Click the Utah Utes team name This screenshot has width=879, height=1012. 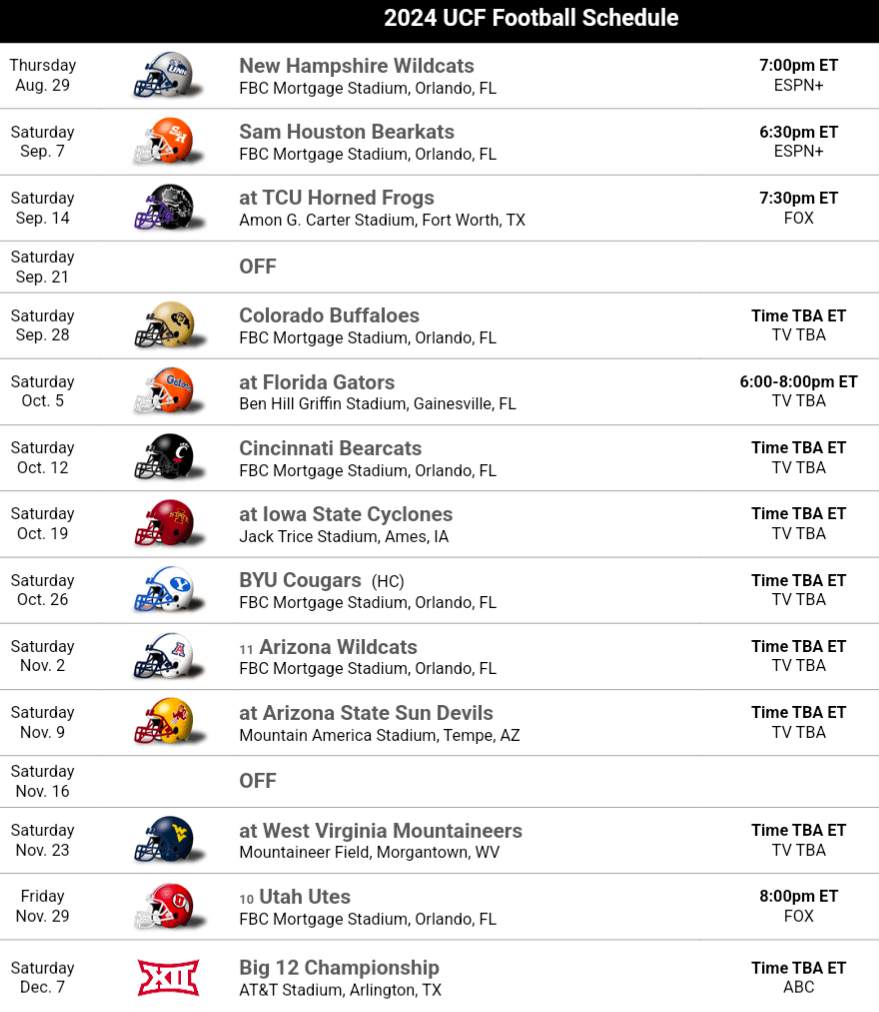304,897
